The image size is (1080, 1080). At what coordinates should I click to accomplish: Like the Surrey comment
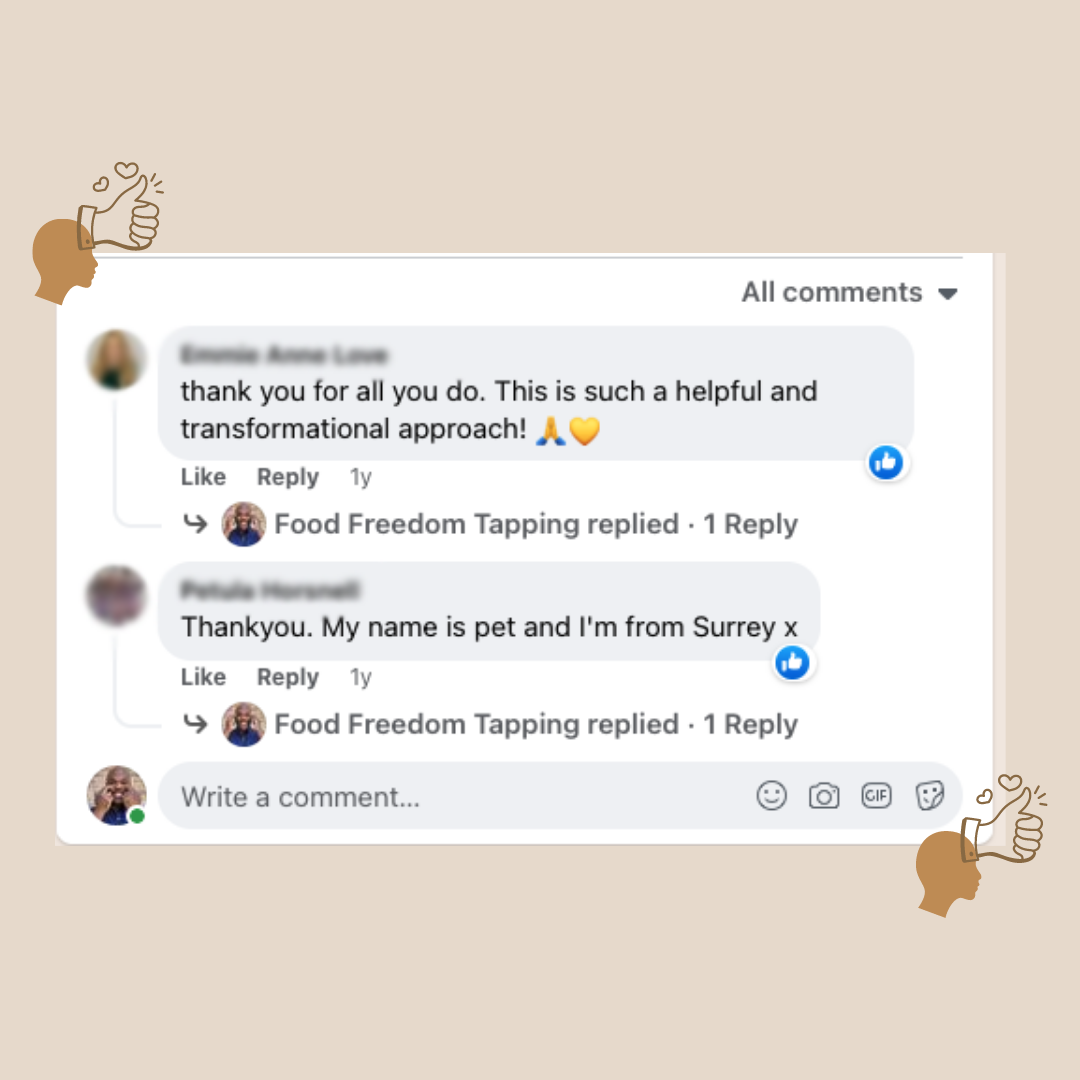coord(203,677)
